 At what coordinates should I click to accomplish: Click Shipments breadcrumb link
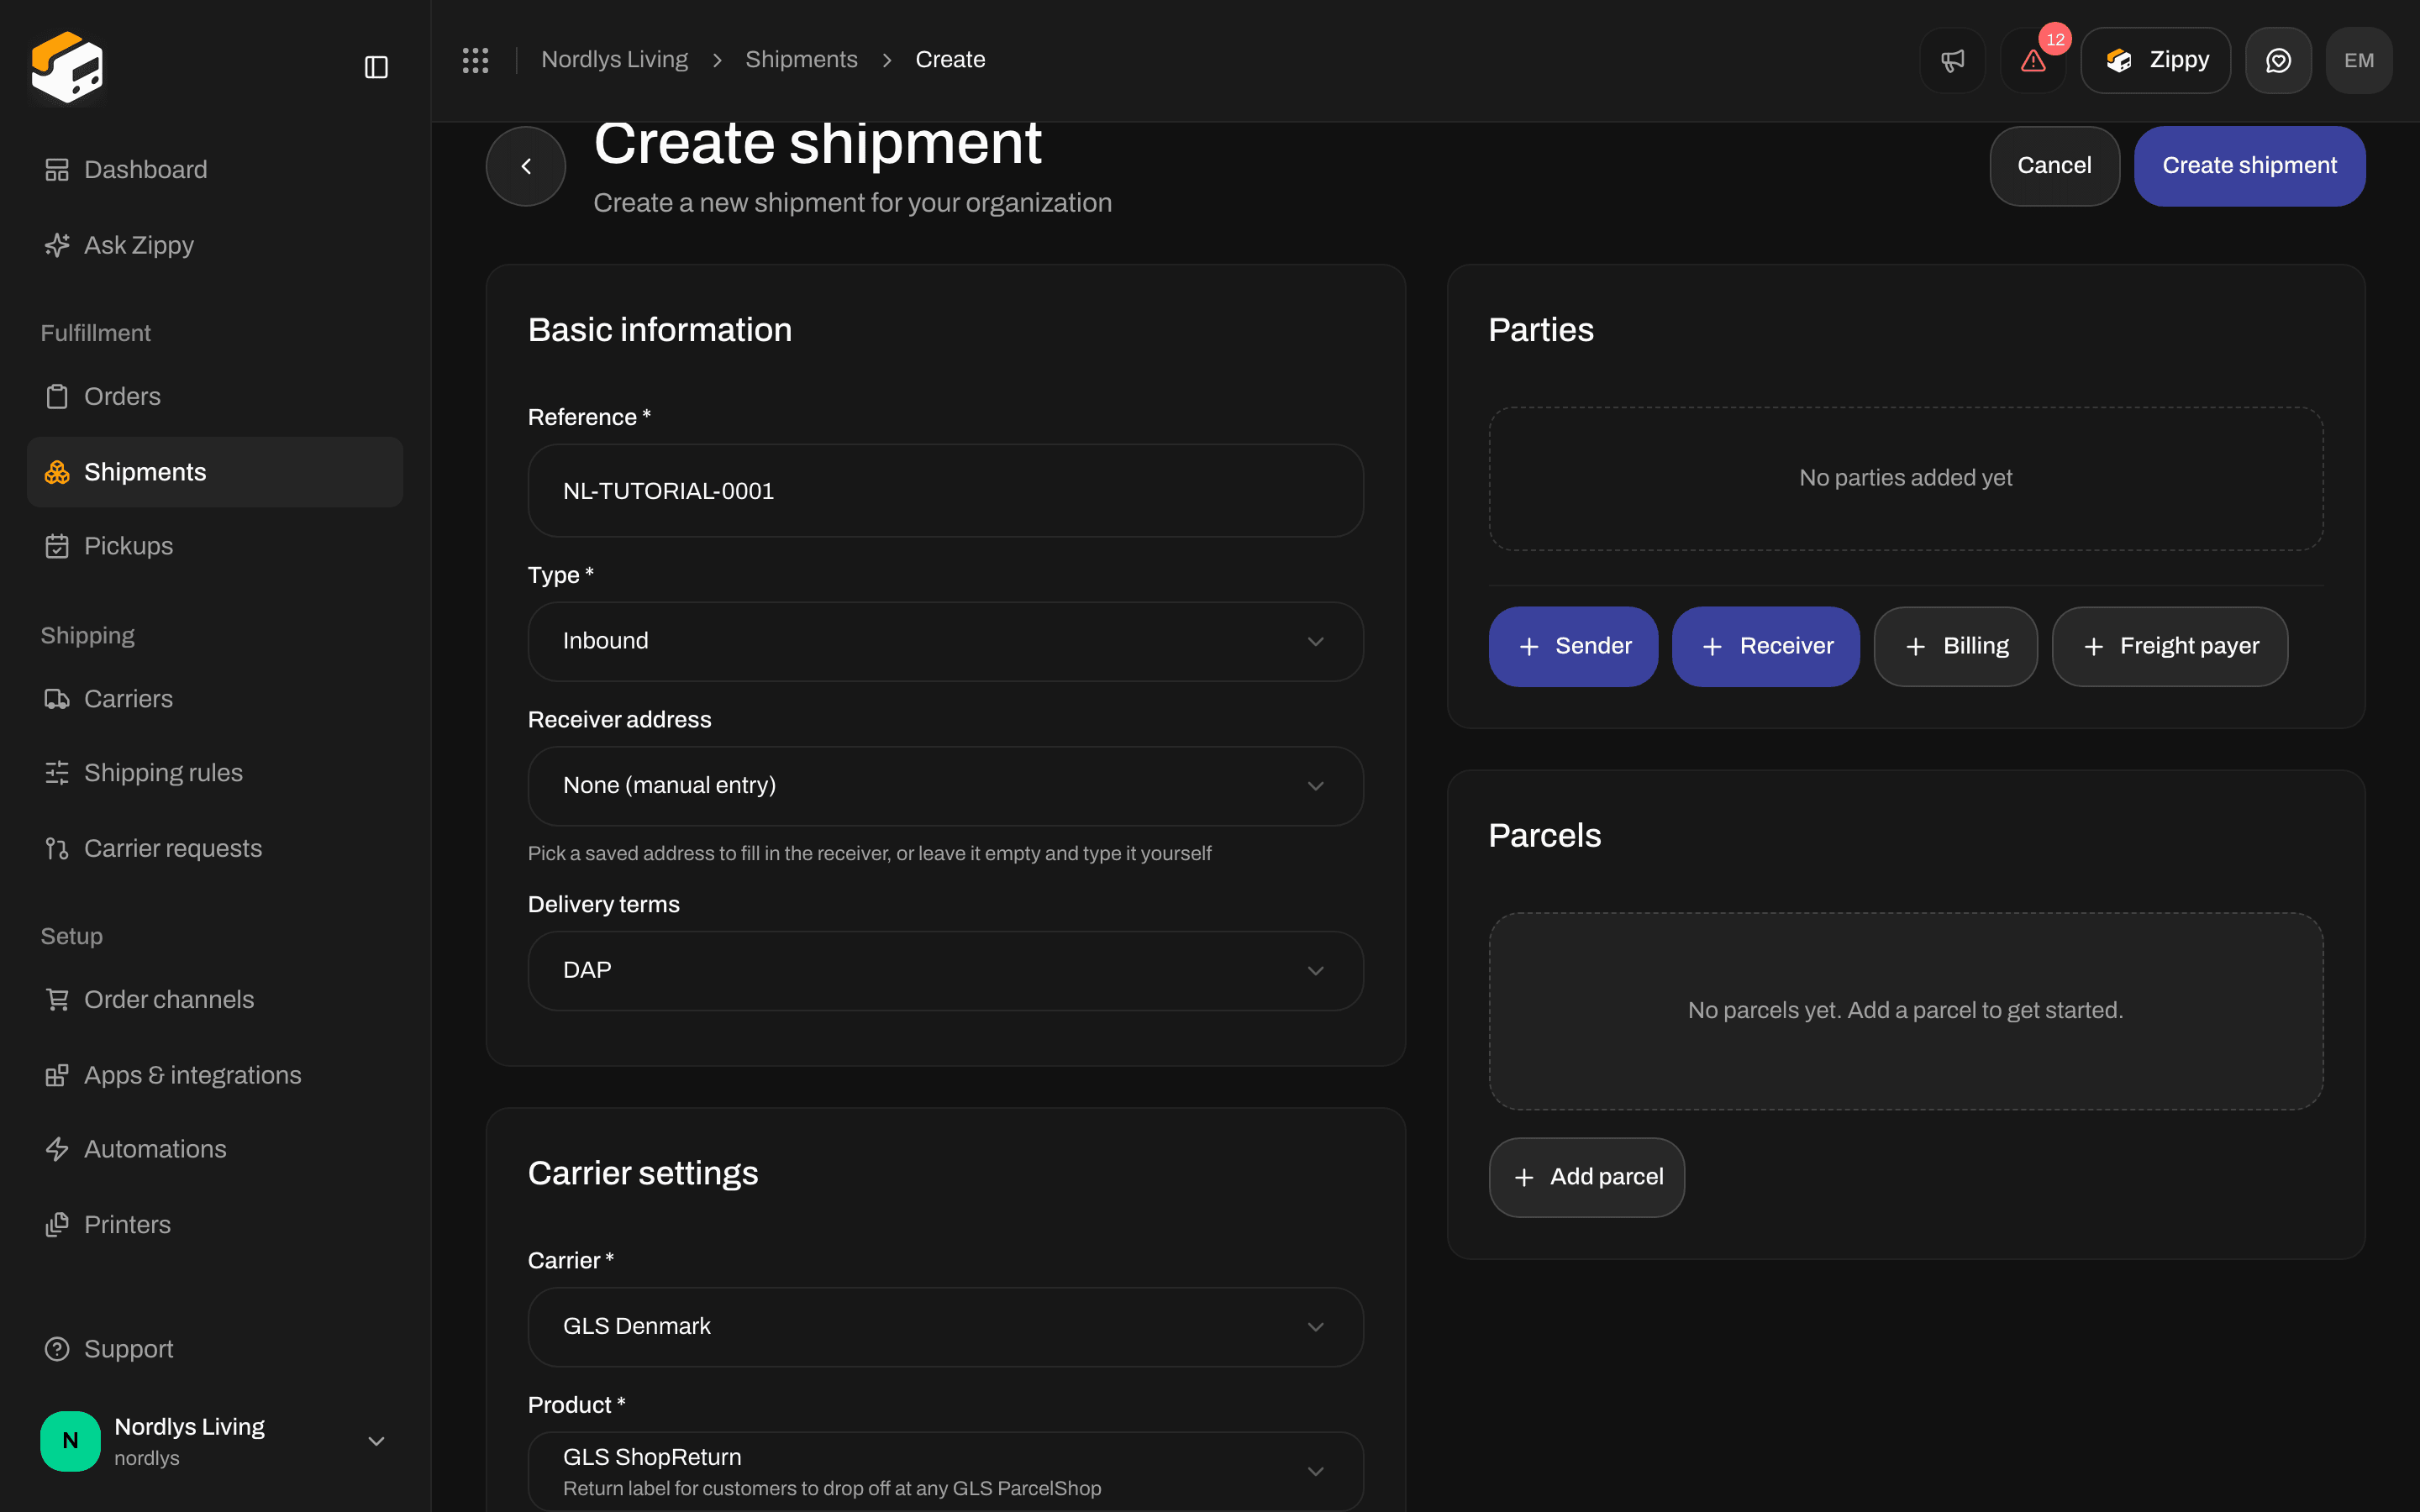pos(801,60)
